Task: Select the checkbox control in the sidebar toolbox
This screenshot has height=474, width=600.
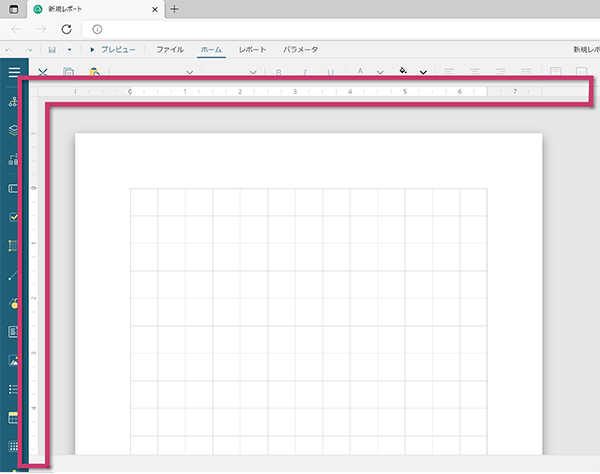Action: [14, 216]
